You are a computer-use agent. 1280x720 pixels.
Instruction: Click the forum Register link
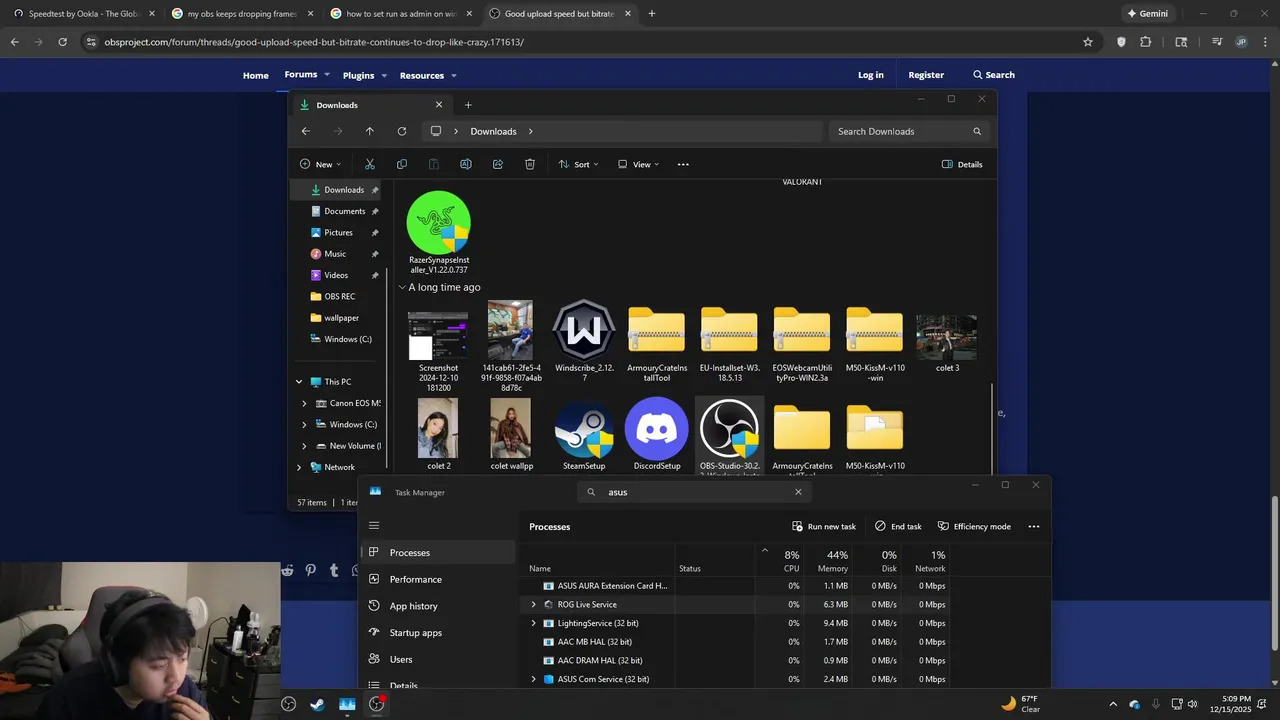tap(926, 75)
